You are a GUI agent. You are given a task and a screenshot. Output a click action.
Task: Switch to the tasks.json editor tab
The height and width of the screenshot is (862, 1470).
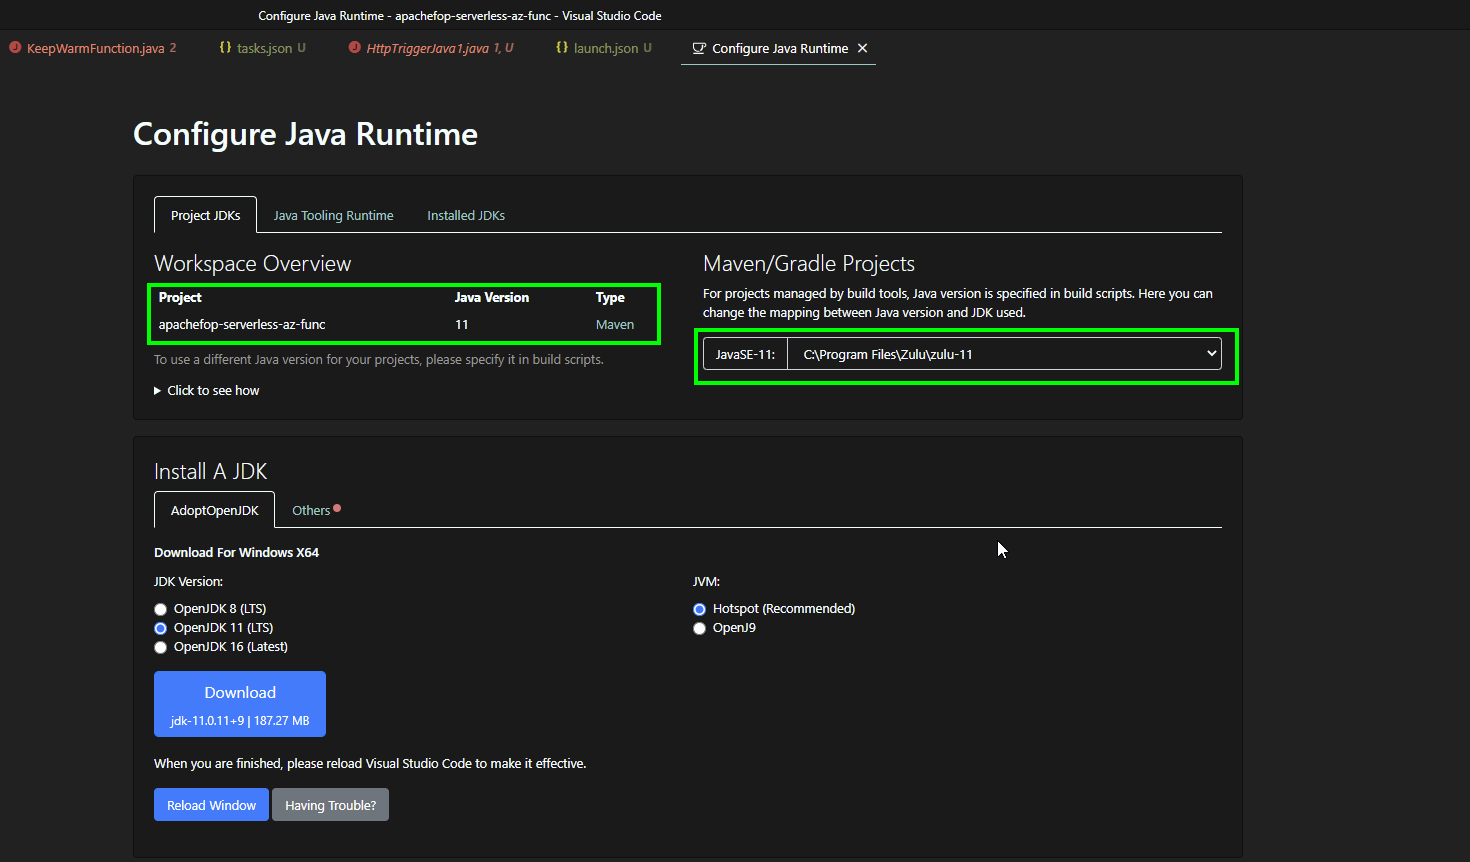point(264,48)
